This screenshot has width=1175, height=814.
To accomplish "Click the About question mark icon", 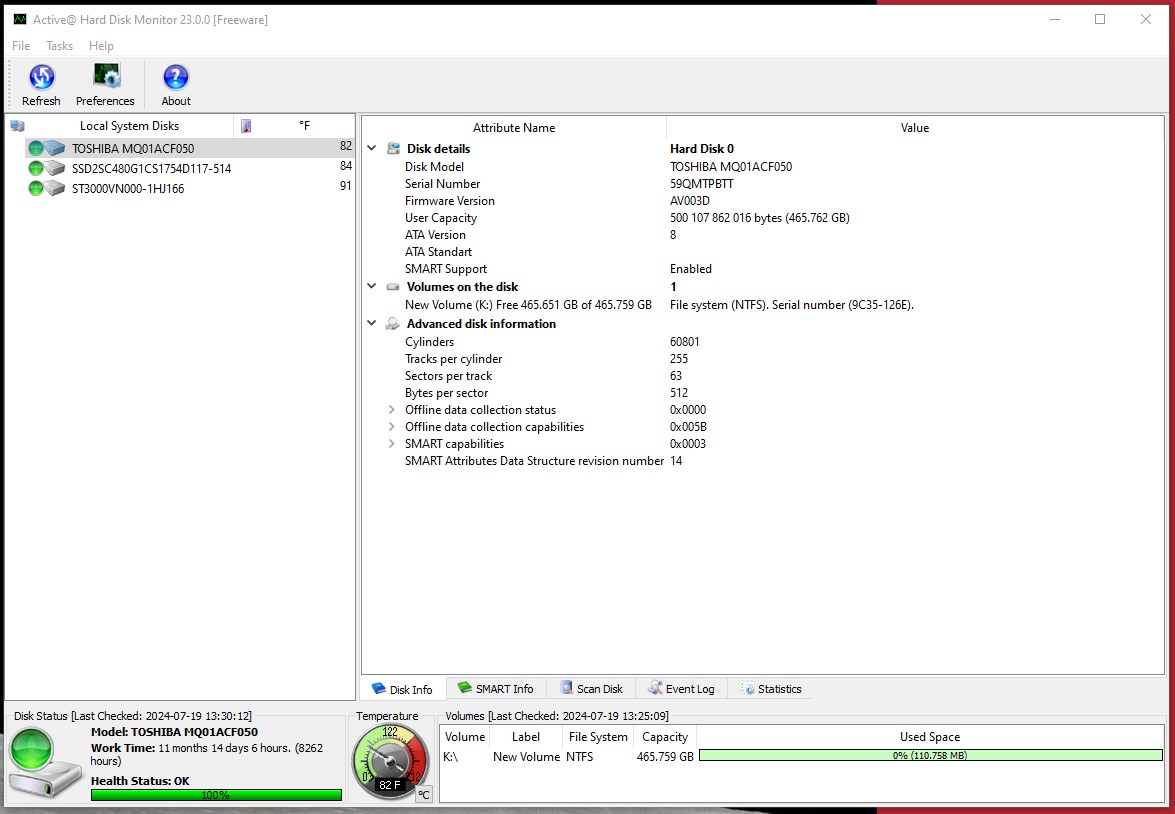I will (x=176, y=78).
